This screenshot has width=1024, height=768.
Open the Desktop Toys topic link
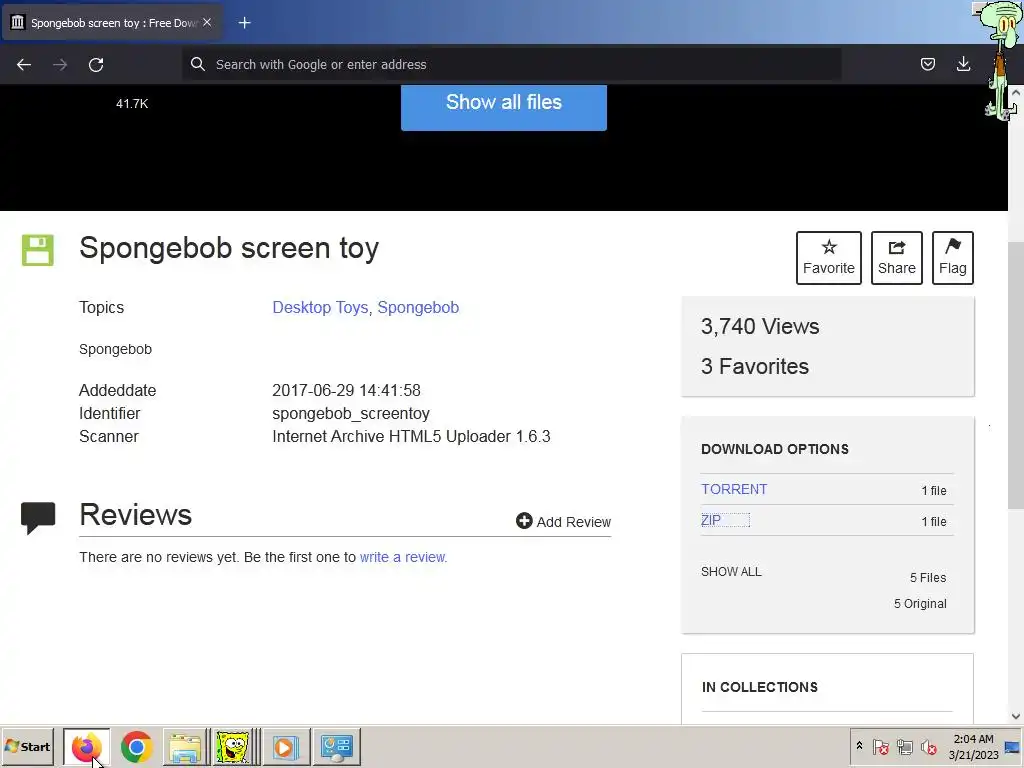point(320,307)
